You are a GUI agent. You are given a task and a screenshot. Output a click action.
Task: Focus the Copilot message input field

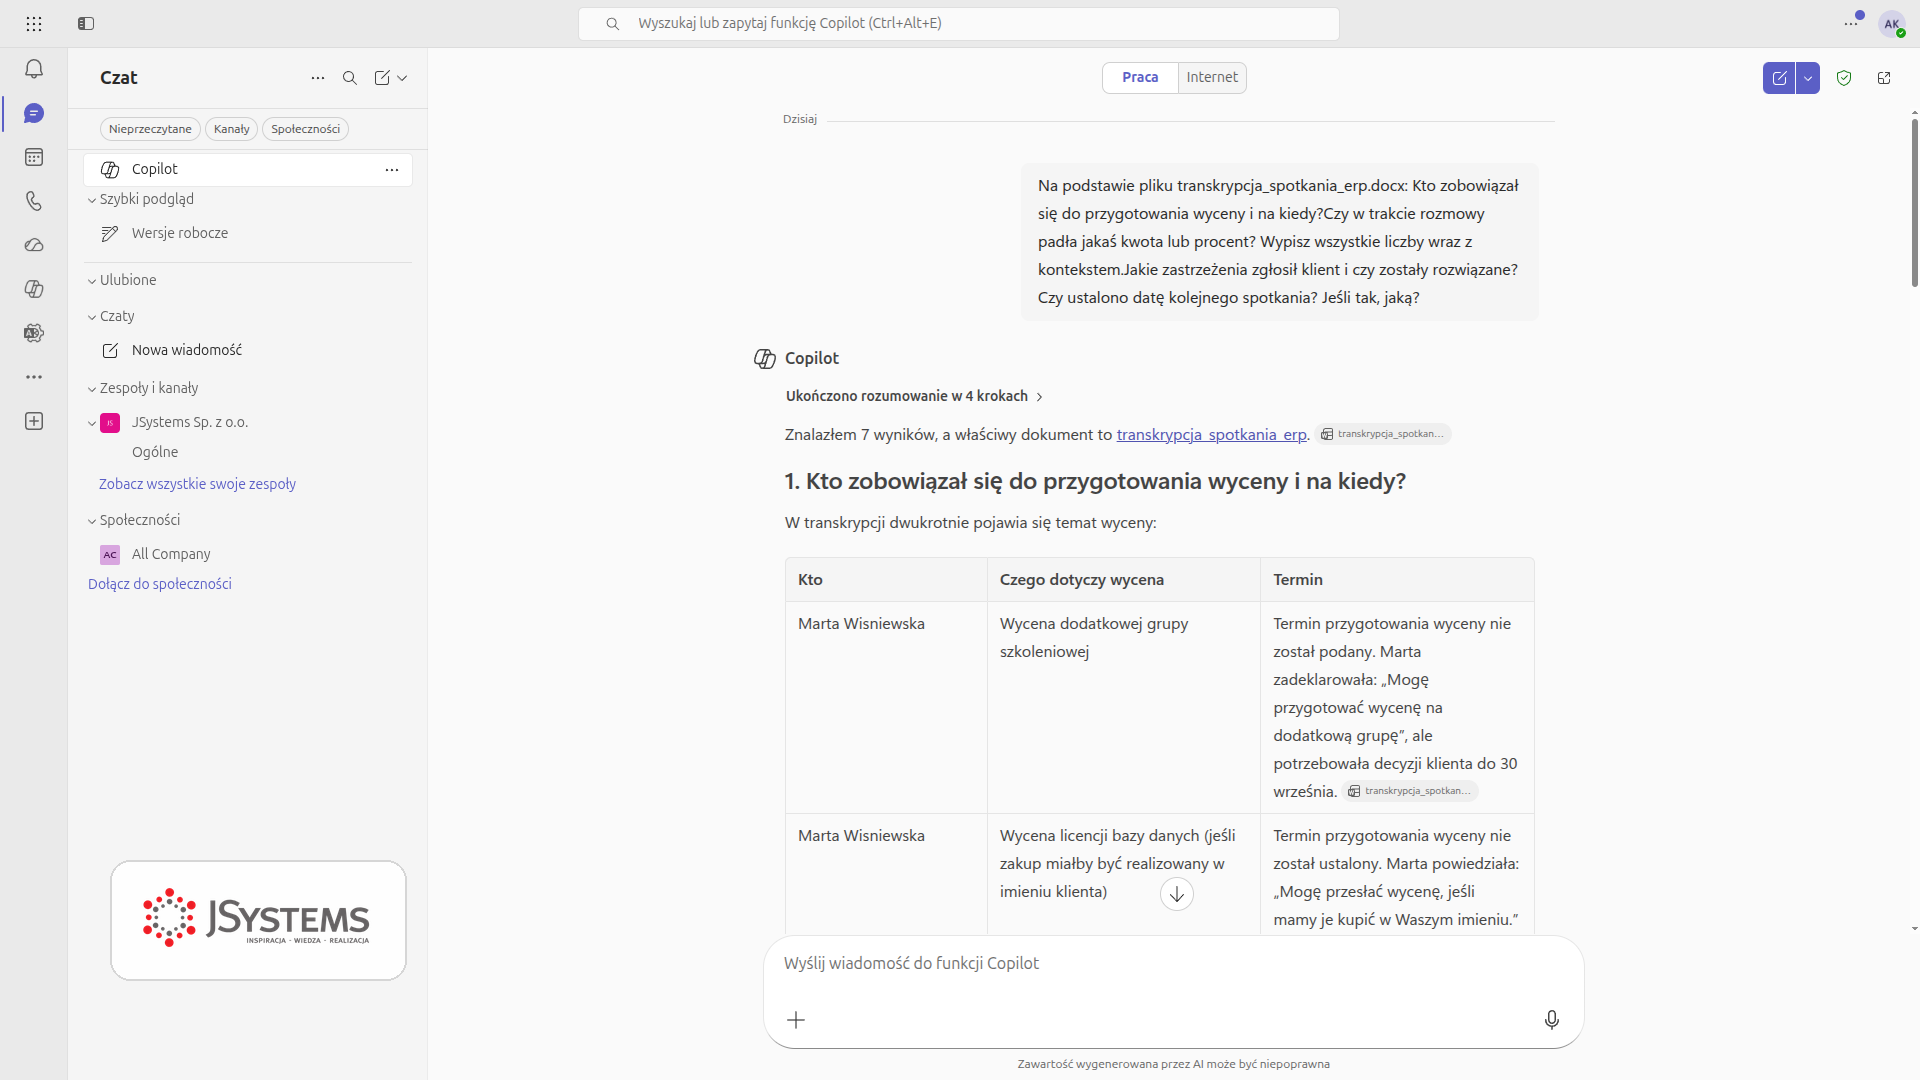click(x=1173, y=964)
